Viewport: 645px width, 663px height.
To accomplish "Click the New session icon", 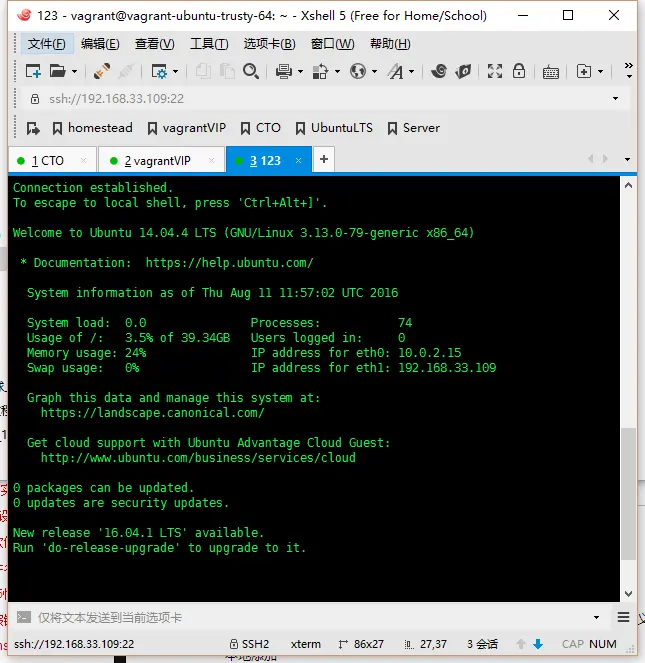I will click(x=33, y=71).
